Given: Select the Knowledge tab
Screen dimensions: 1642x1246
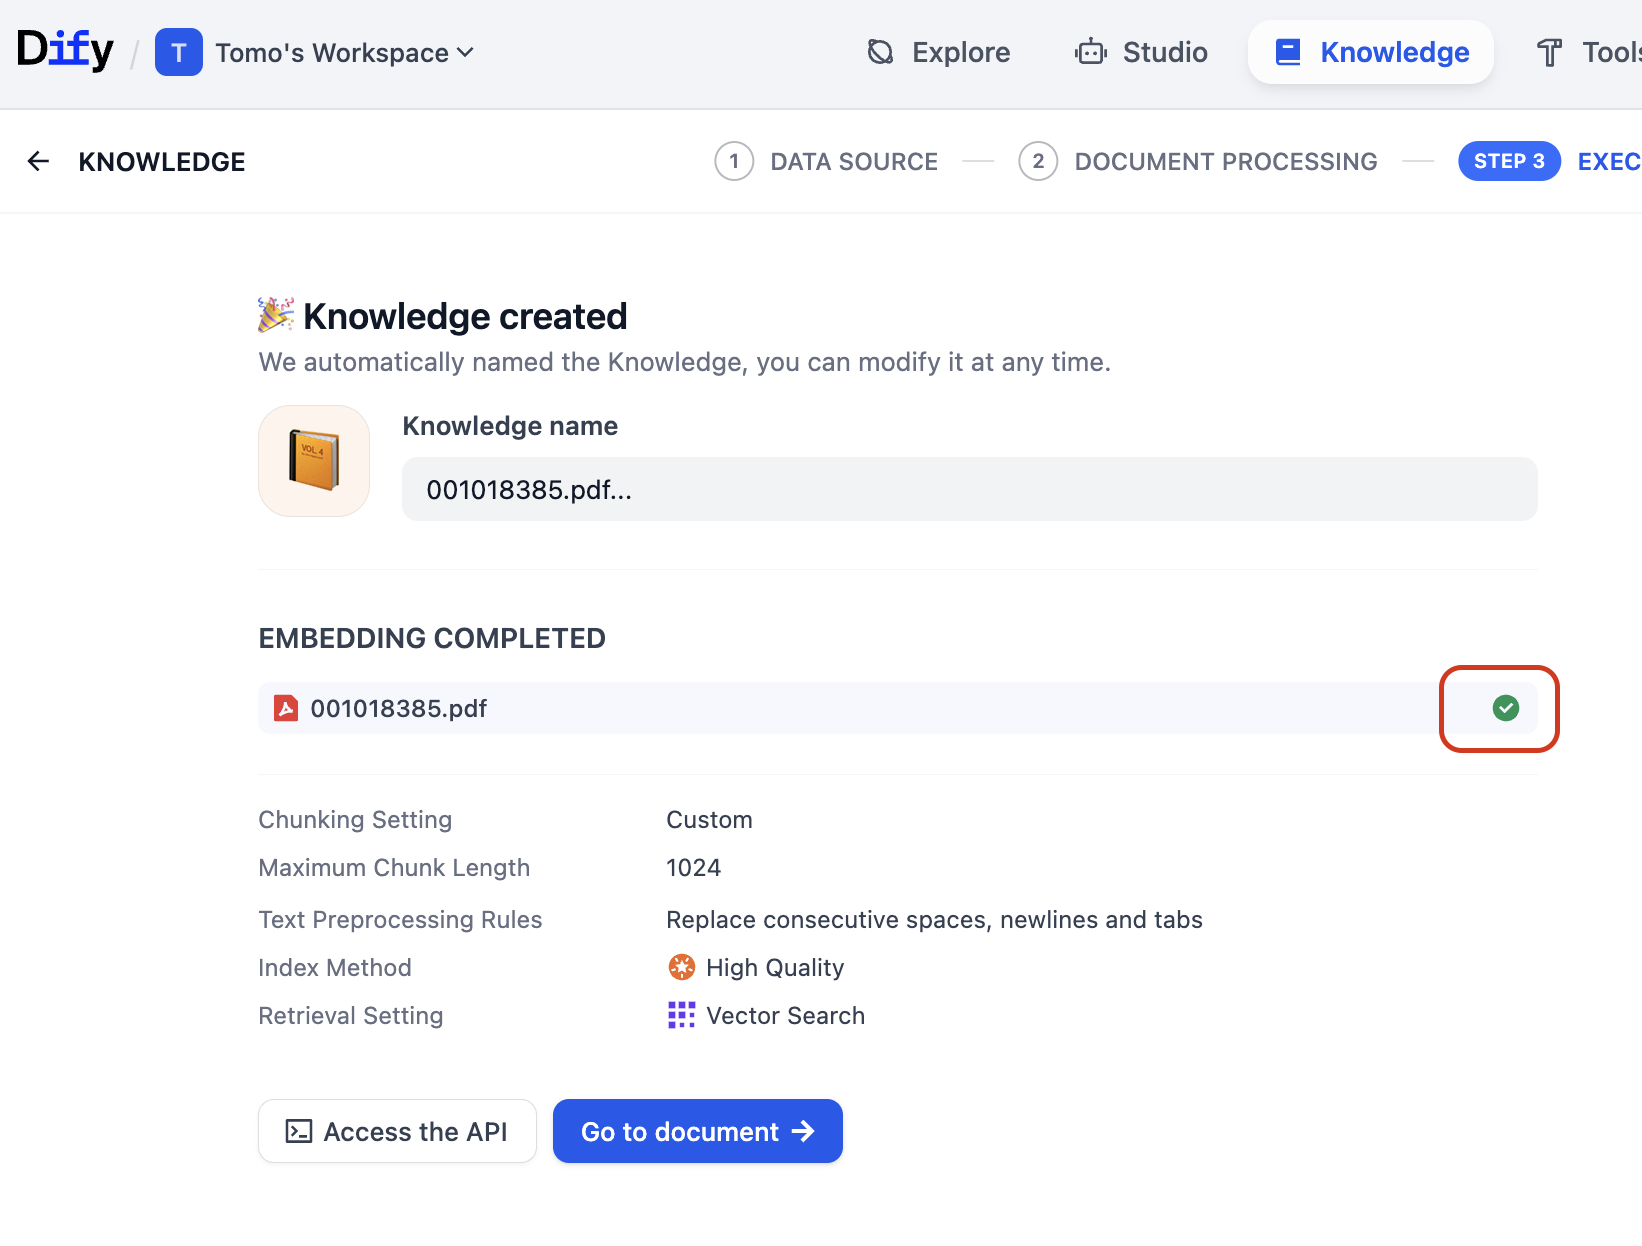Looking at the screenshot, I should click(1371, 52).
